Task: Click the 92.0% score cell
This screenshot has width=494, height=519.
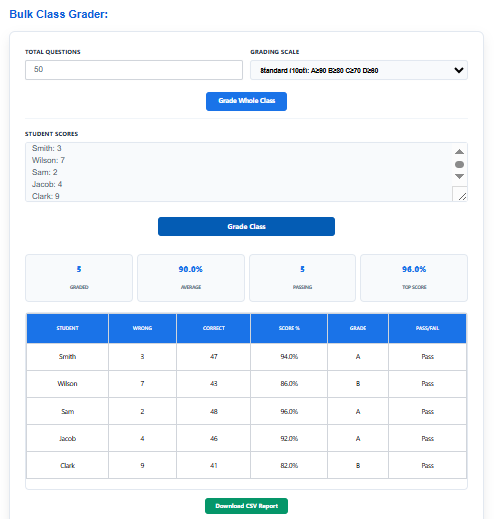Action: point(289,438)
